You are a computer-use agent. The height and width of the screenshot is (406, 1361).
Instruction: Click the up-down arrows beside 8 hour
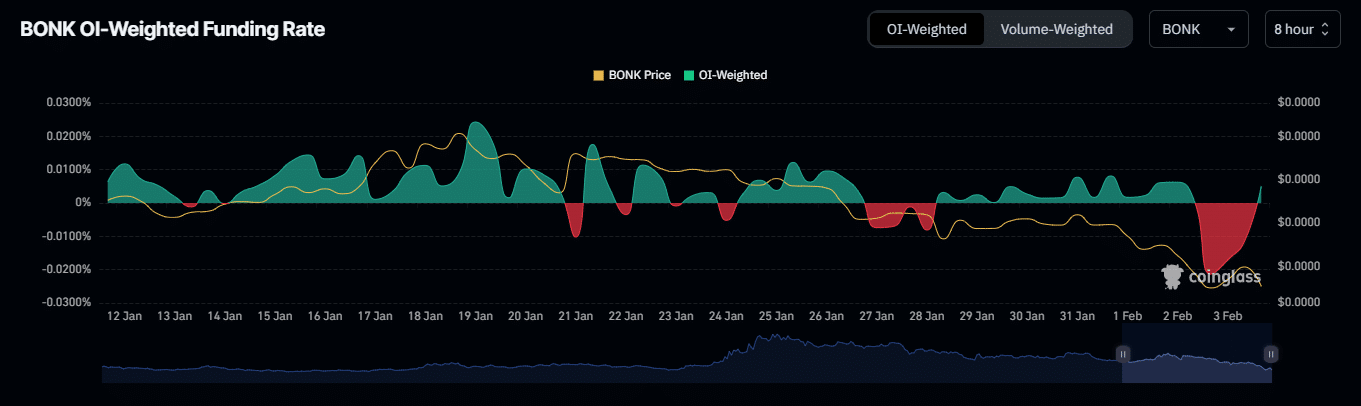(x=1325, y=30)
